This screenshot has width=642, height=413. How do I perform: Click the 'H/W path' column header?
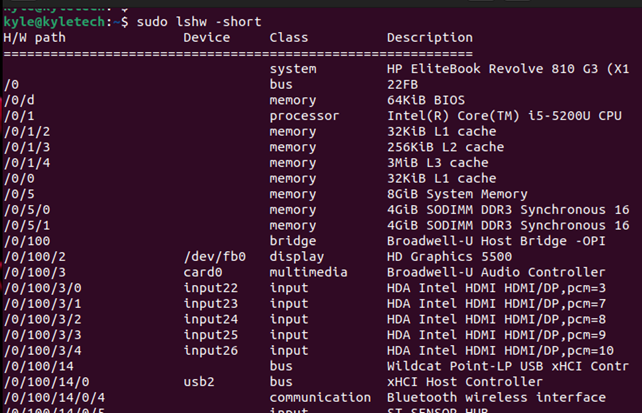coord(34,38)
